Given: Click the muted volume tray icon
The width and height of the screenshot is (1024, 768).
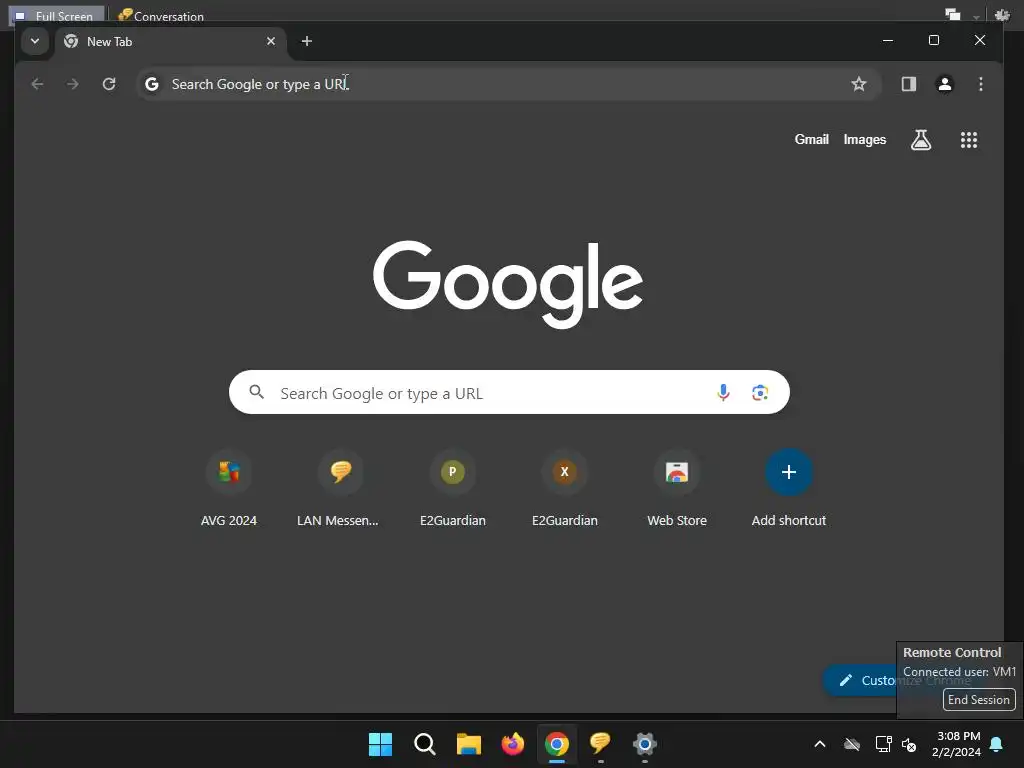Looking at the screenshot, I should coord(908,744).
